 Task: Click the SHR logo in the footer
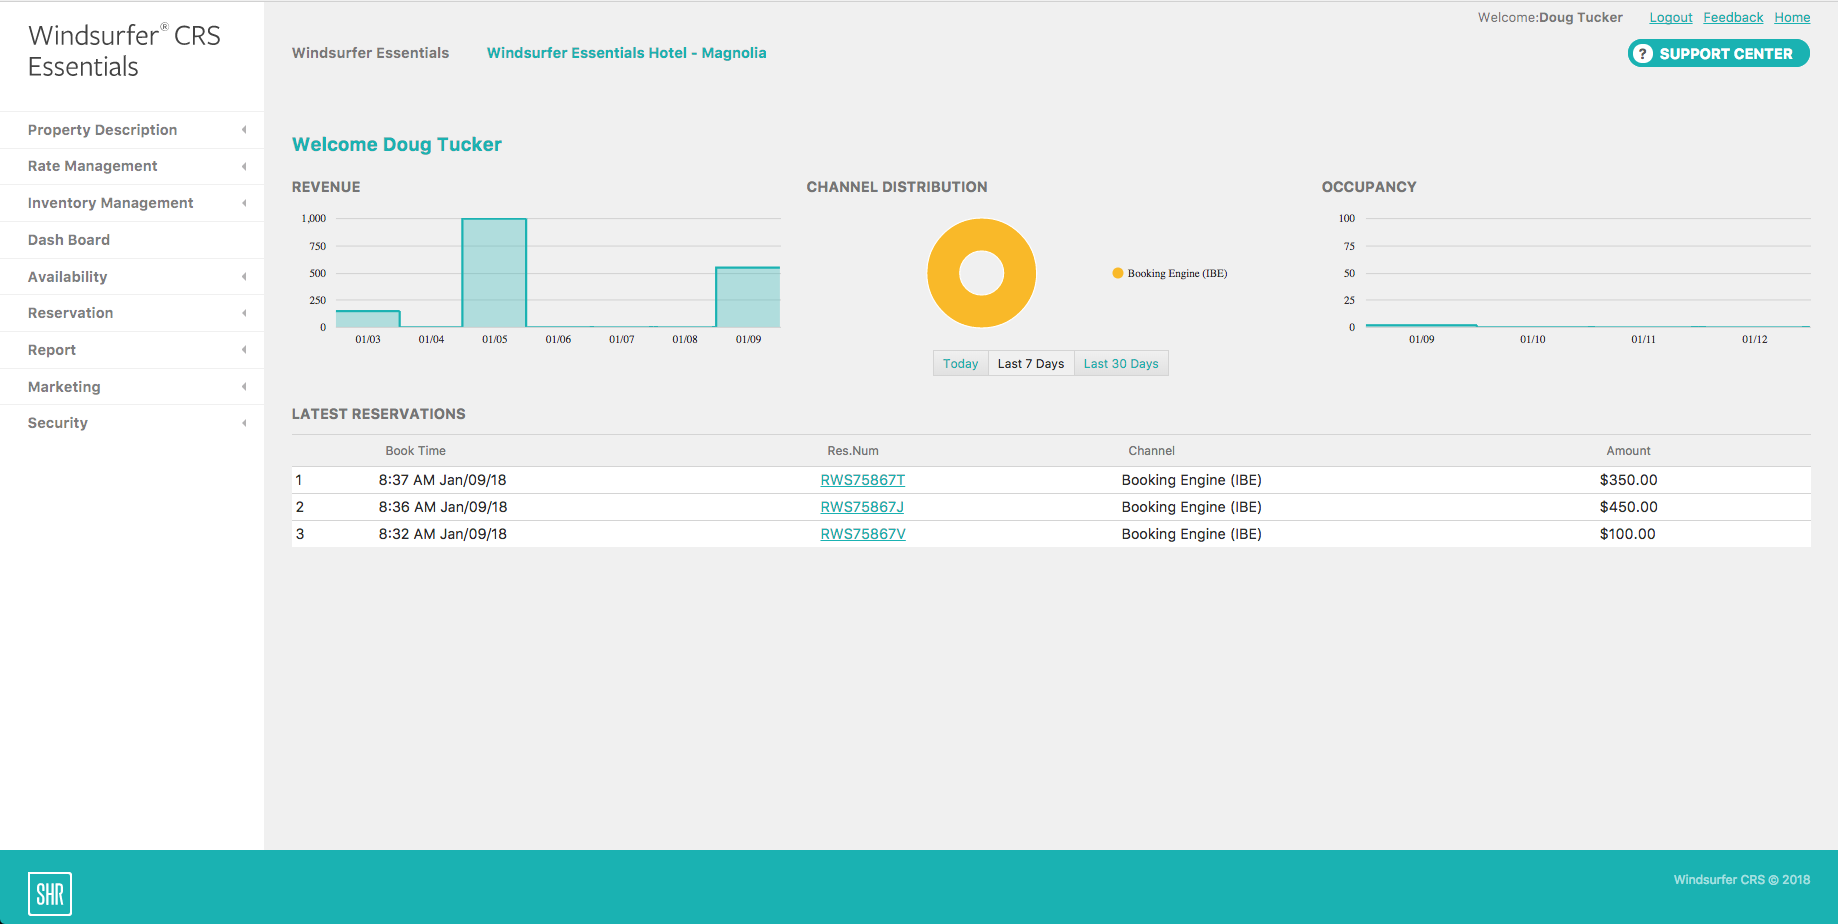pos(49,892)
